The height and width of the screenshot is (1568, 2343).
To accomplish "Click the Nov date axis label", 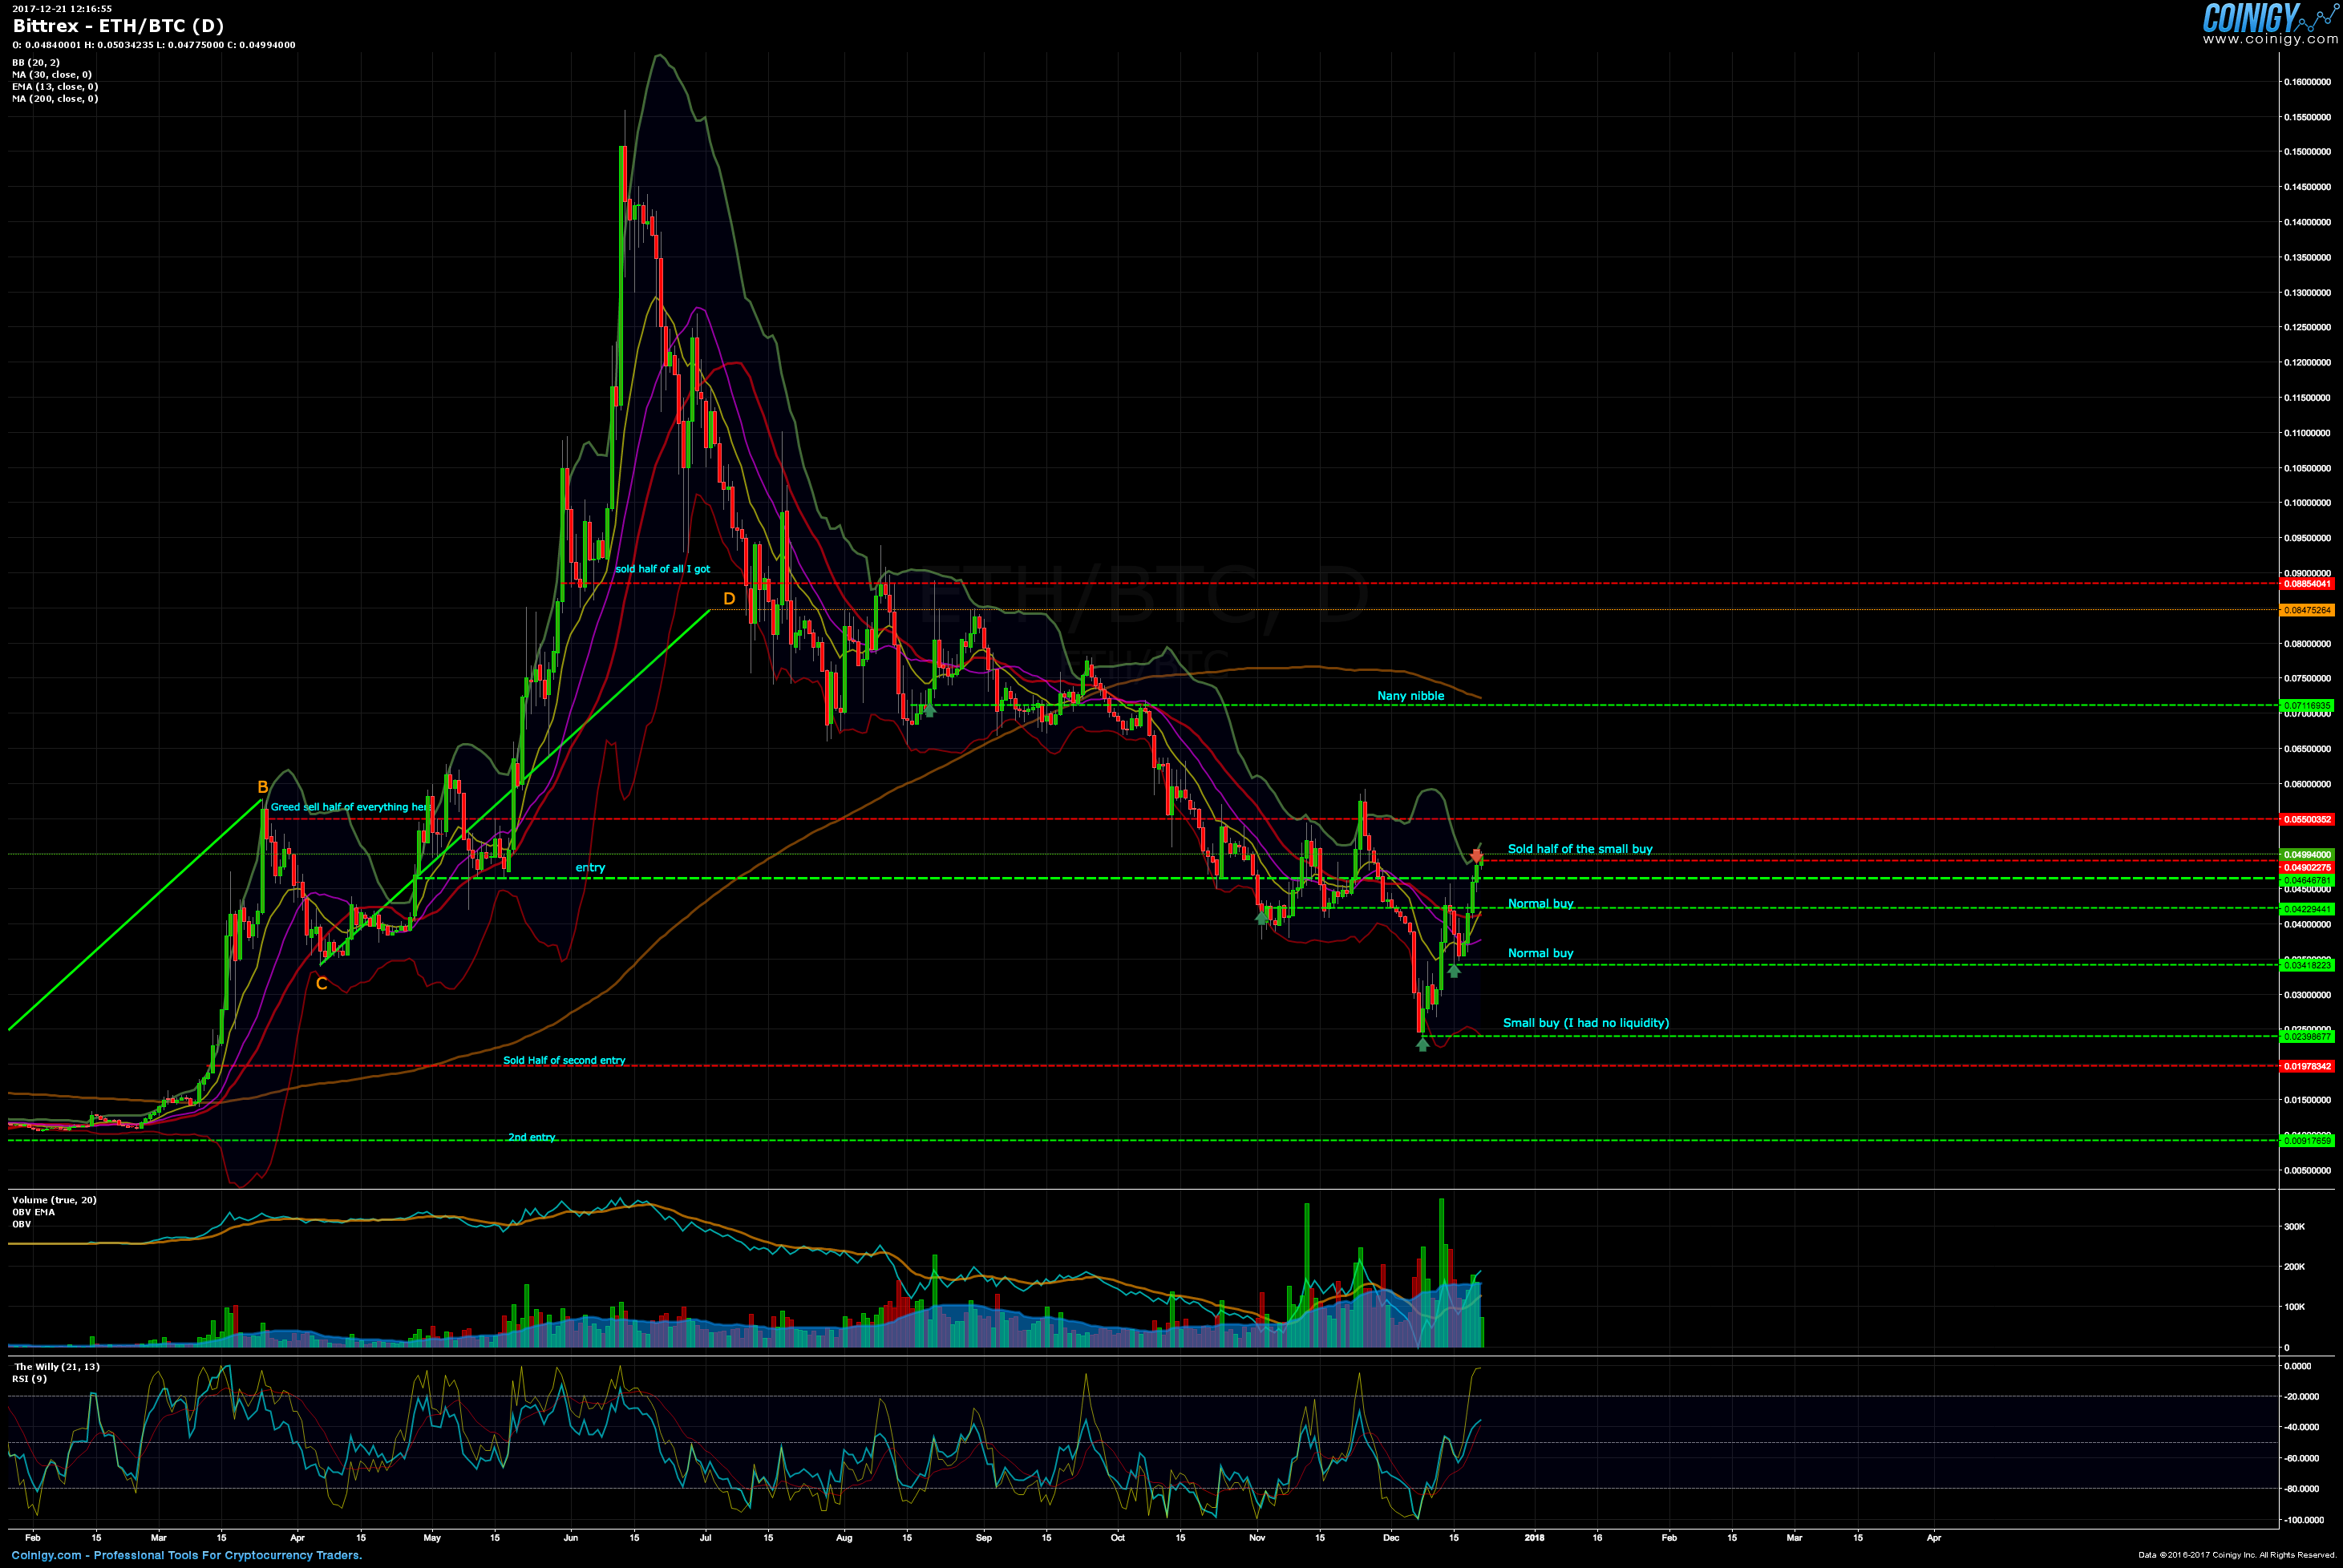I will click(x=1257, y=1538).
